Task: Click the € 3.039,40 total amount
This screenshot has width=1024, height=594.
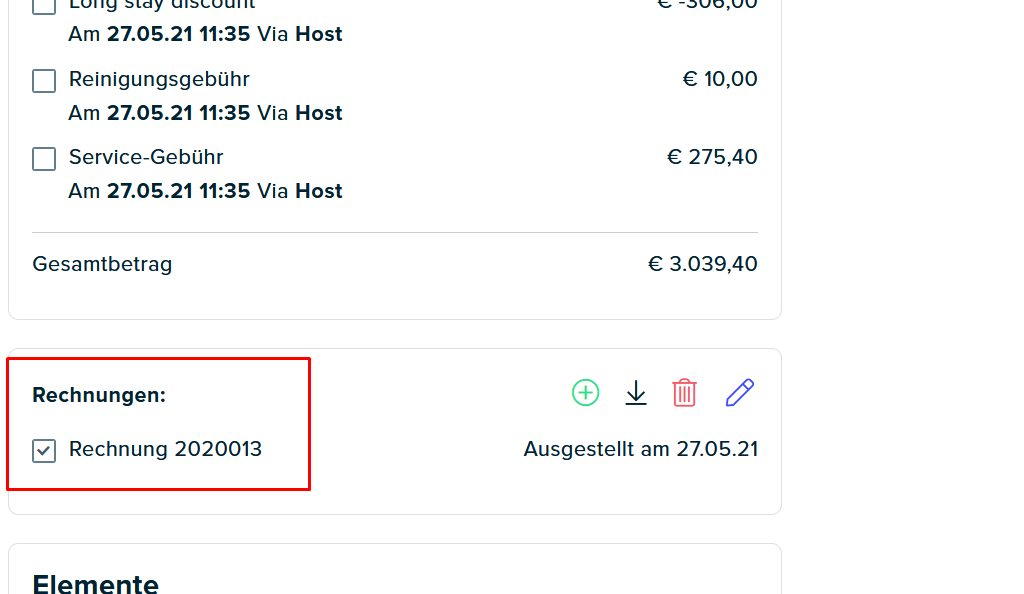Action: coord(703,264)
